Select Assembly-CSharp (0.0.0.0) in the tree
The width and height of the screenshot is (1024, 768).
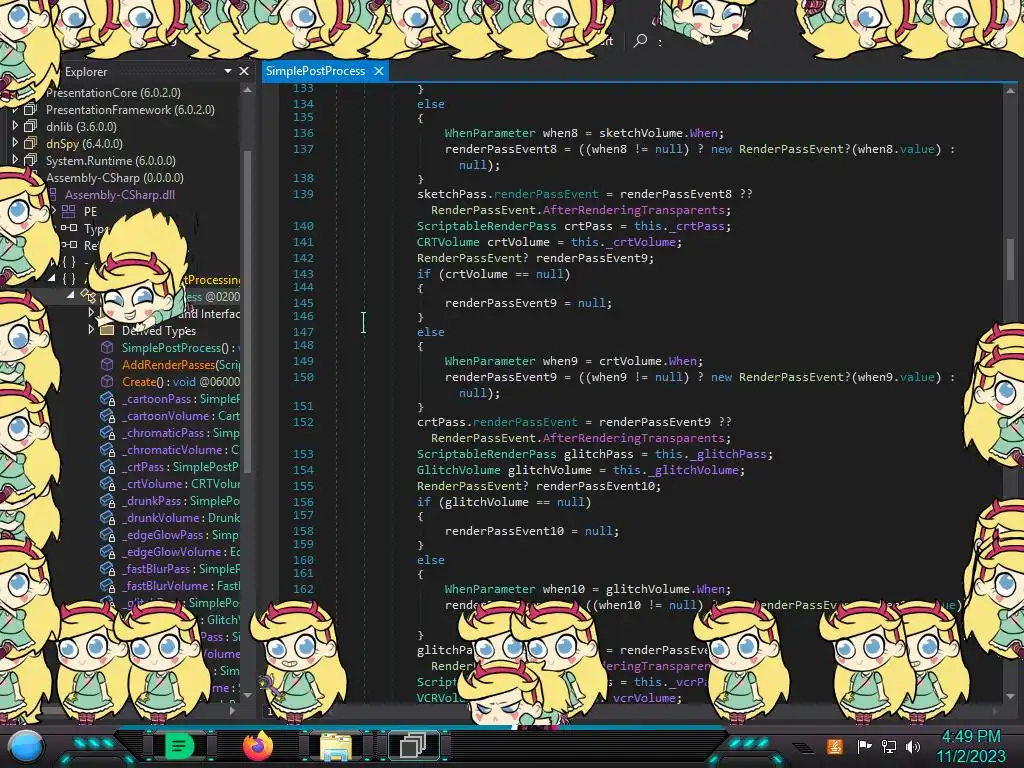pyautogui.click(x=114, y=178)
